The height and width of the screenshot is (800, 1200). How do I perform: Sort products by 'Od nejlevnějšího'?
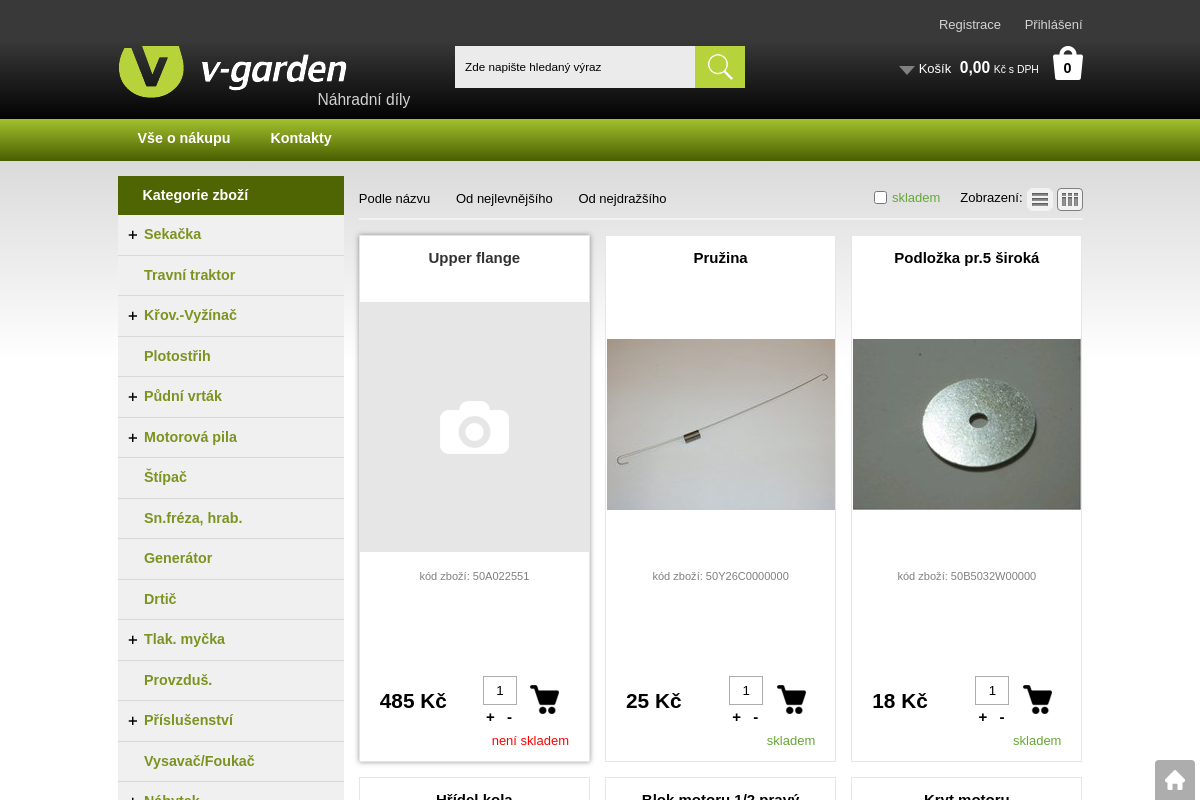[x=504, y=198]
